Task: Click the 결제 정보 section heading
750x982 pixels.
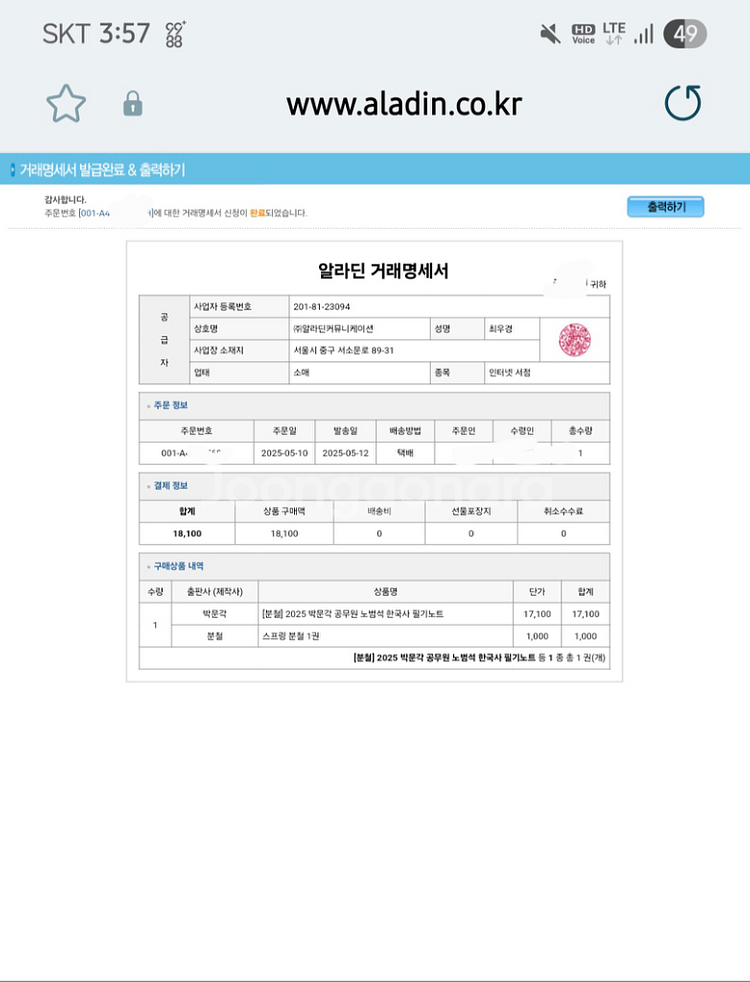Action: (171, 486)
